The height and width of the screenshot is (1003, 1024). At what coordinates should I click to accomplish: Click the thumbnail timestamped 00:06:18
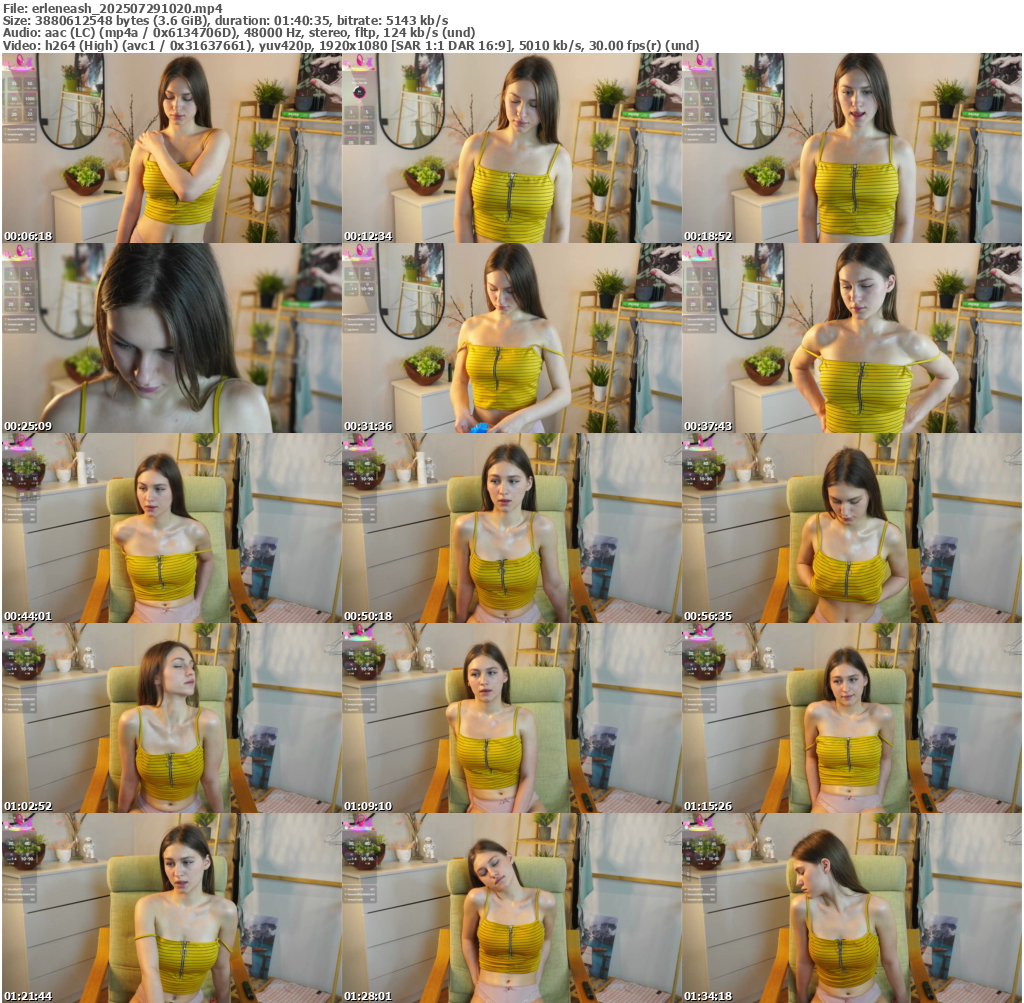coord(171,148)
